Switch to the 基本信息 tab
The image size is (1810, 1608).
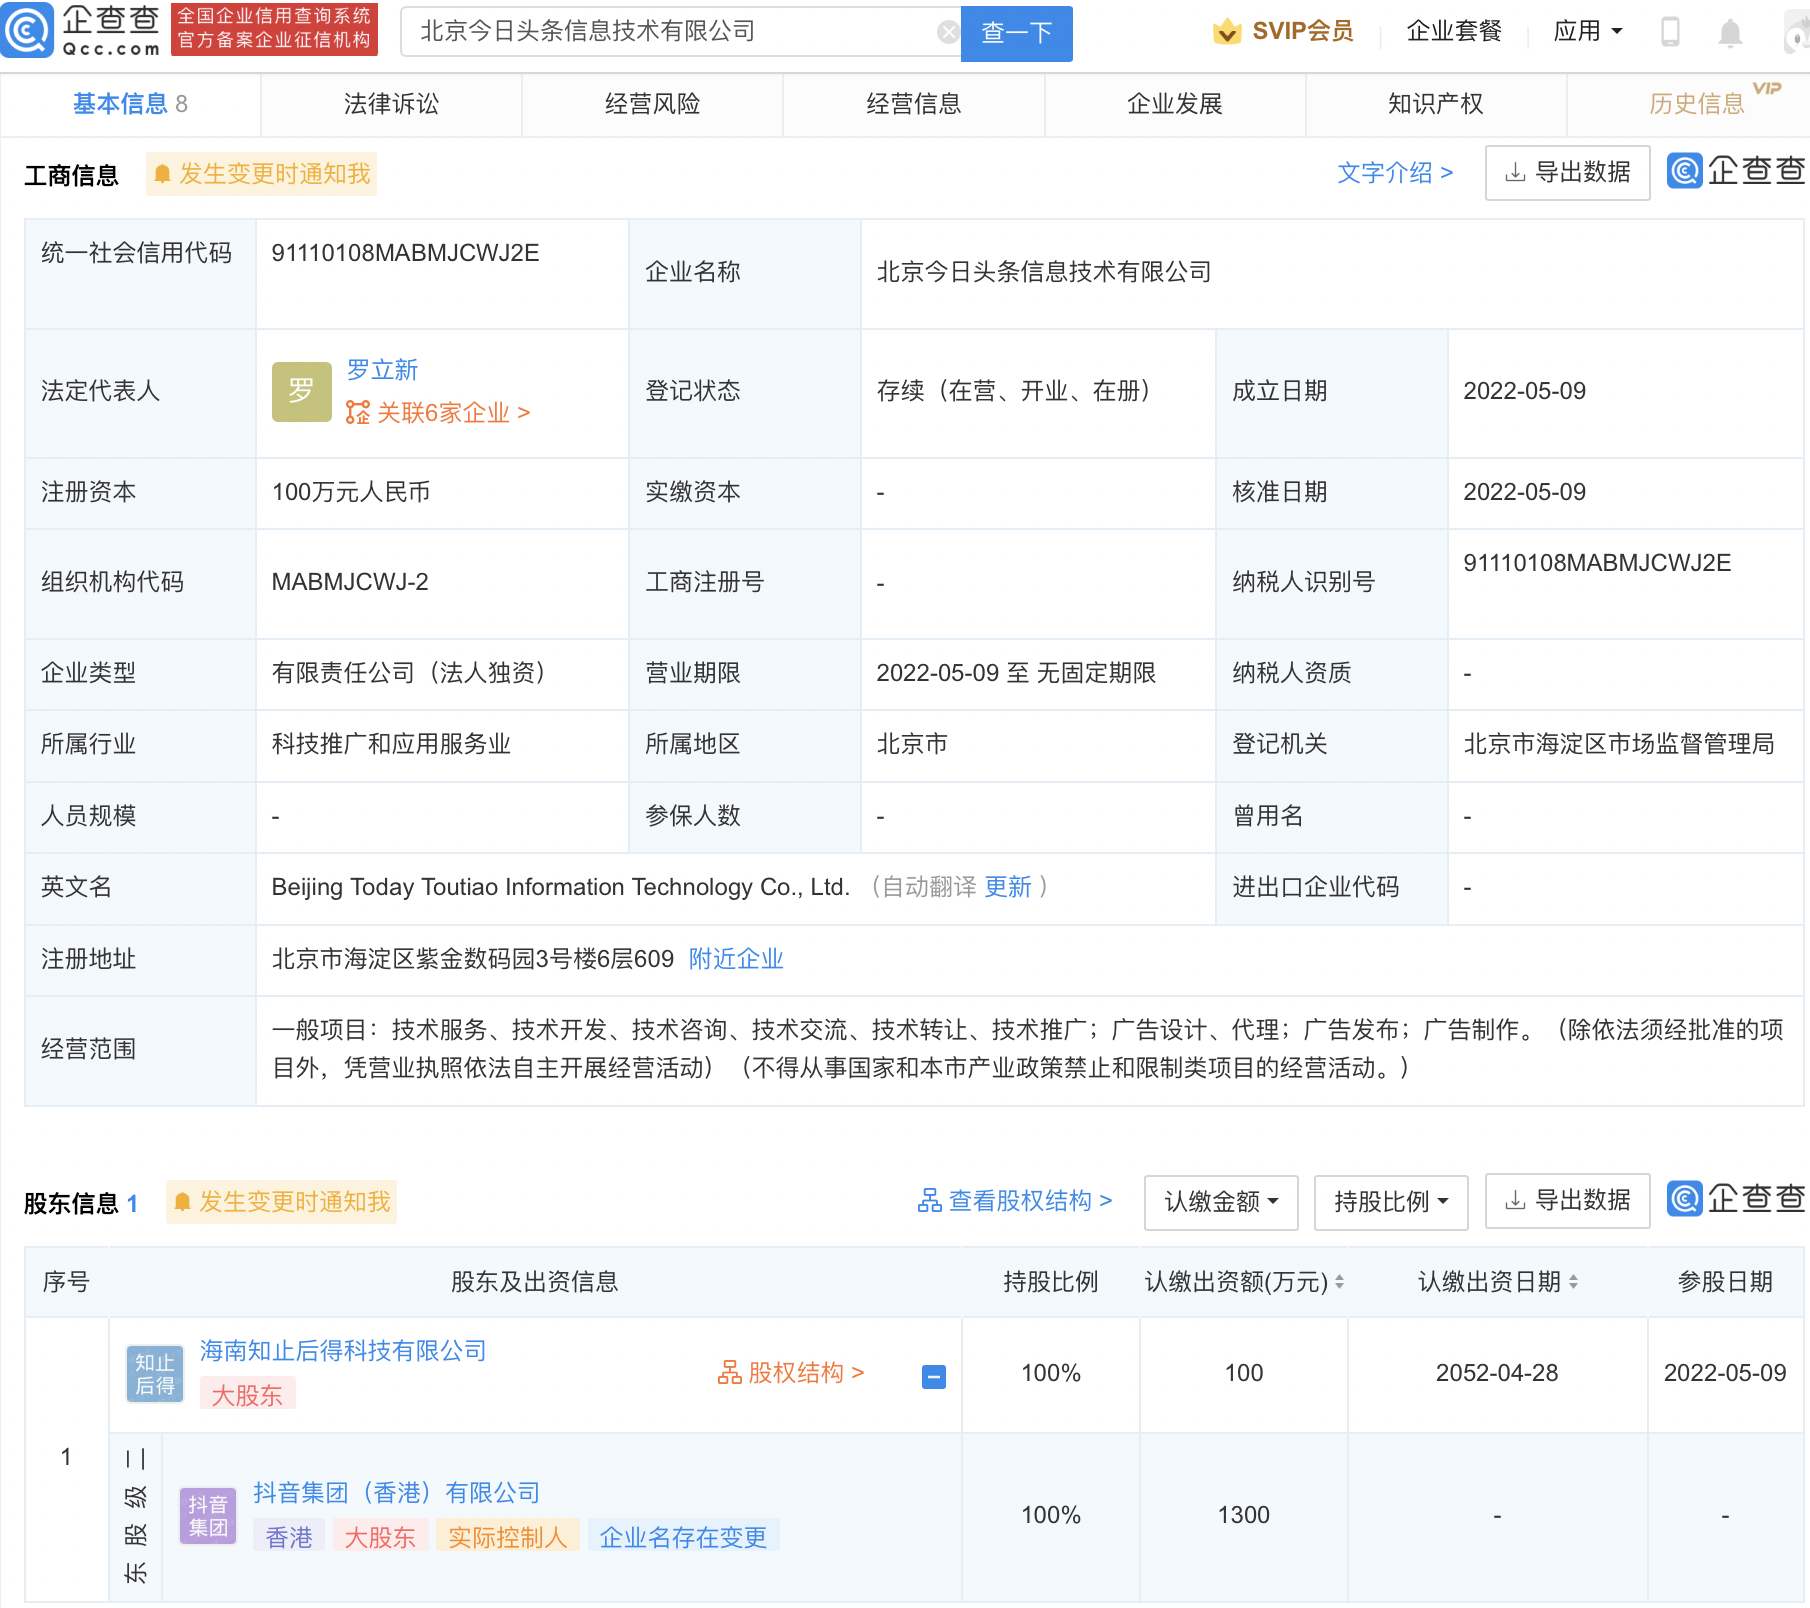point(130,104)
